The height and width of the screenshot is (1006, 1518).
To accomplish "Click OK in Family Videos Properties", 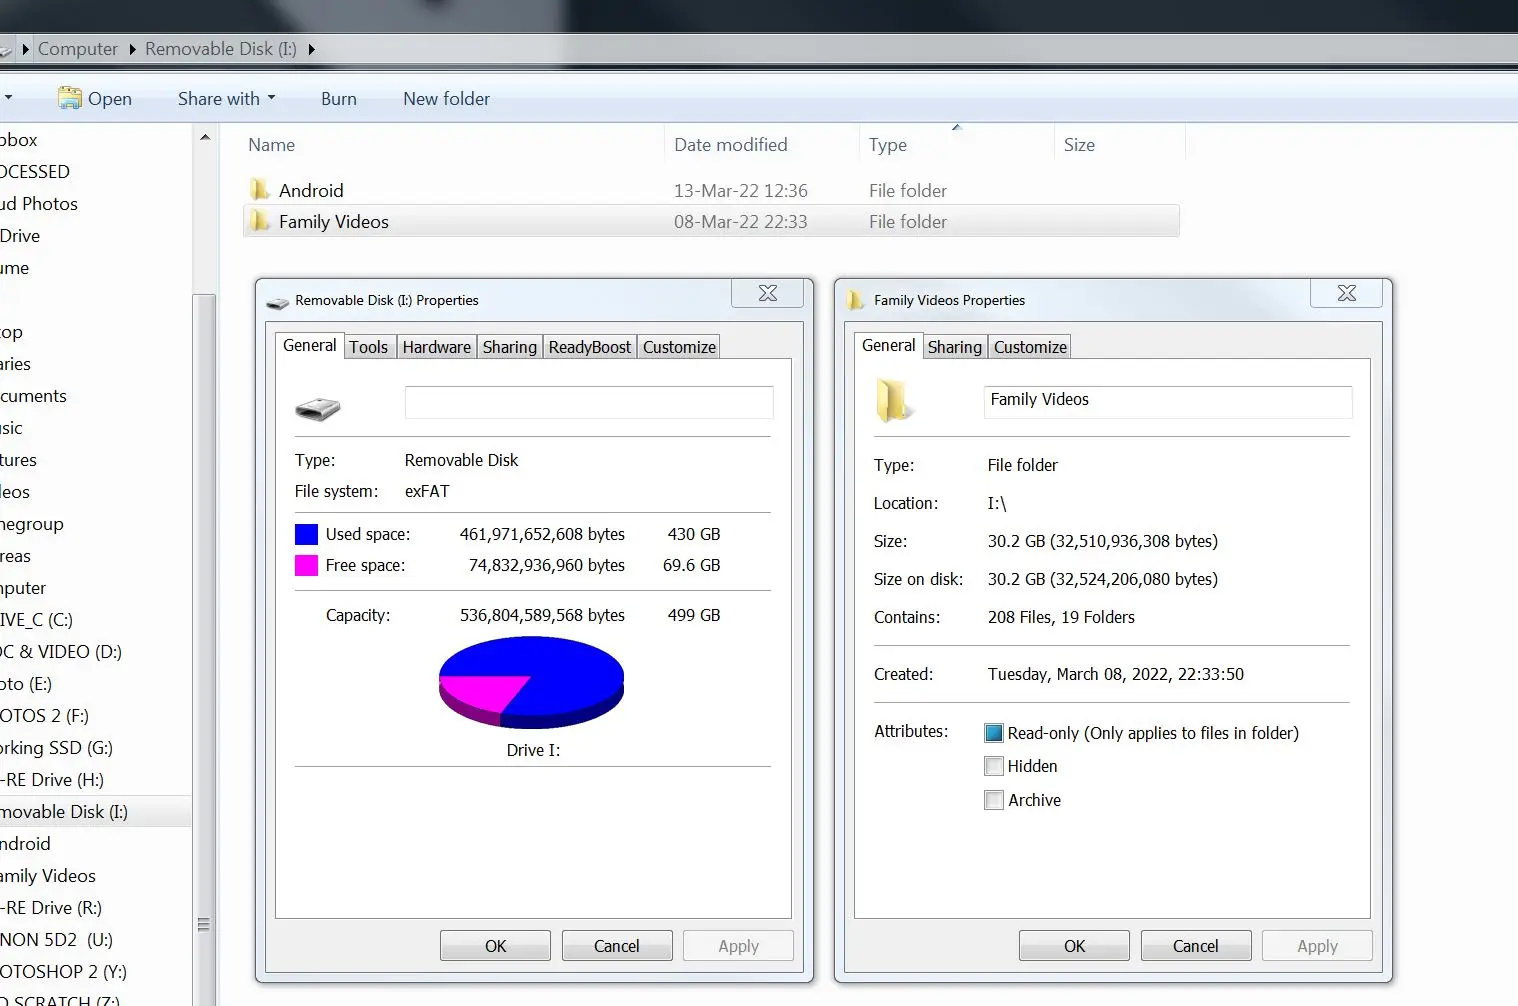I will tap(1074, 946).
